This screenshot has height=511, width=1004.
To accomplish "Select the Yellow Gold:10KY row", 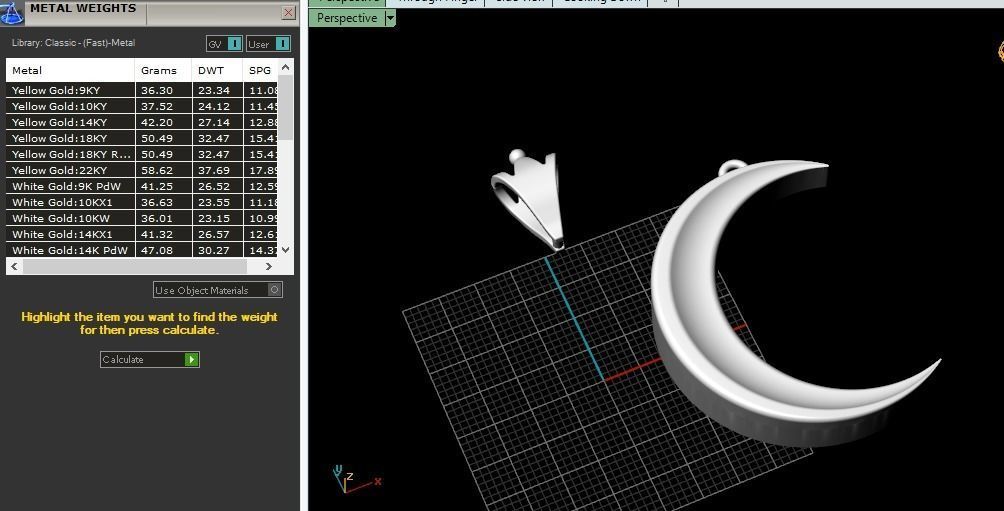I will click(x=142, y=106).
